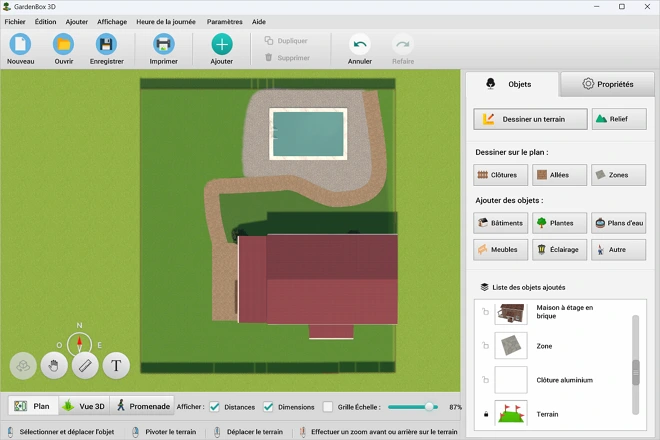Open the Paramètres menu
Screen dimensions: 660x440
point(224,21)
